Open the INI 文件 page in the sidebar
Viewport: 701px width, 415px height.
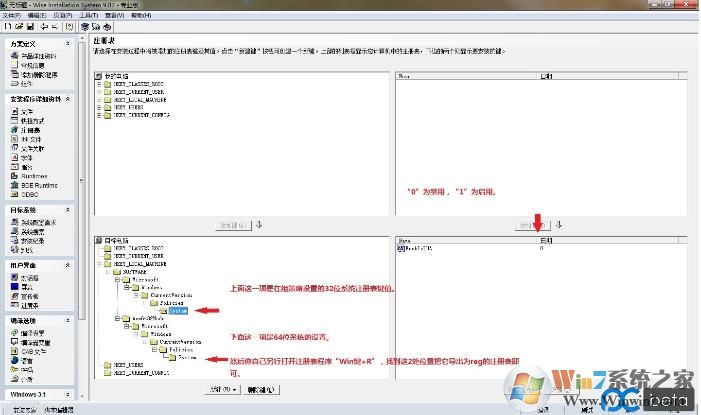[26, 139]
